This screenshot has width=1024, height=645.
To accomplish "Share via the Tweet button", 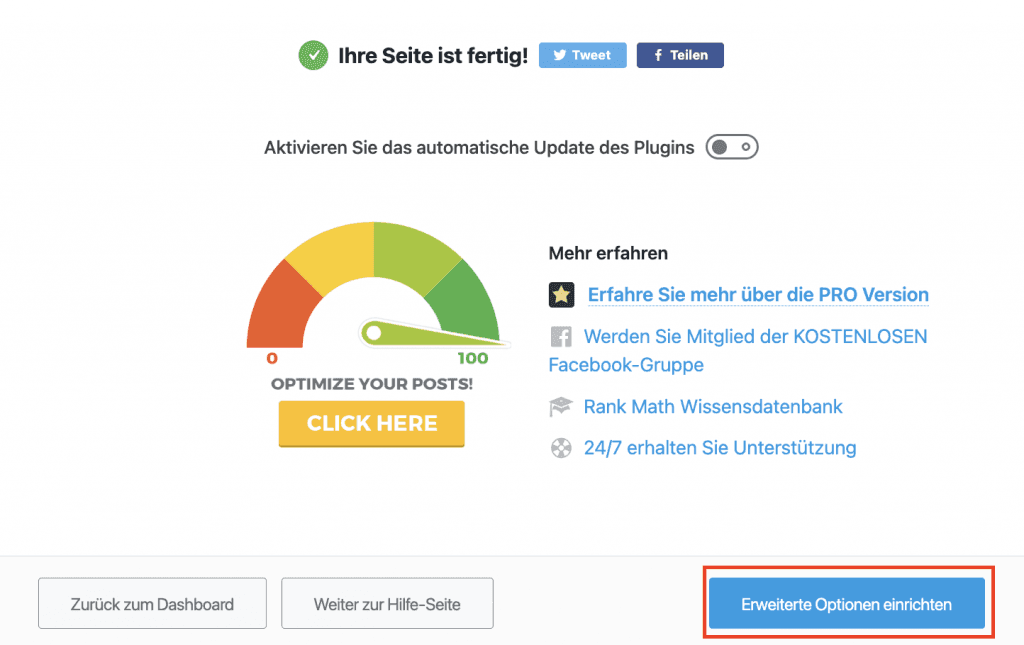I will coord(582,55).
